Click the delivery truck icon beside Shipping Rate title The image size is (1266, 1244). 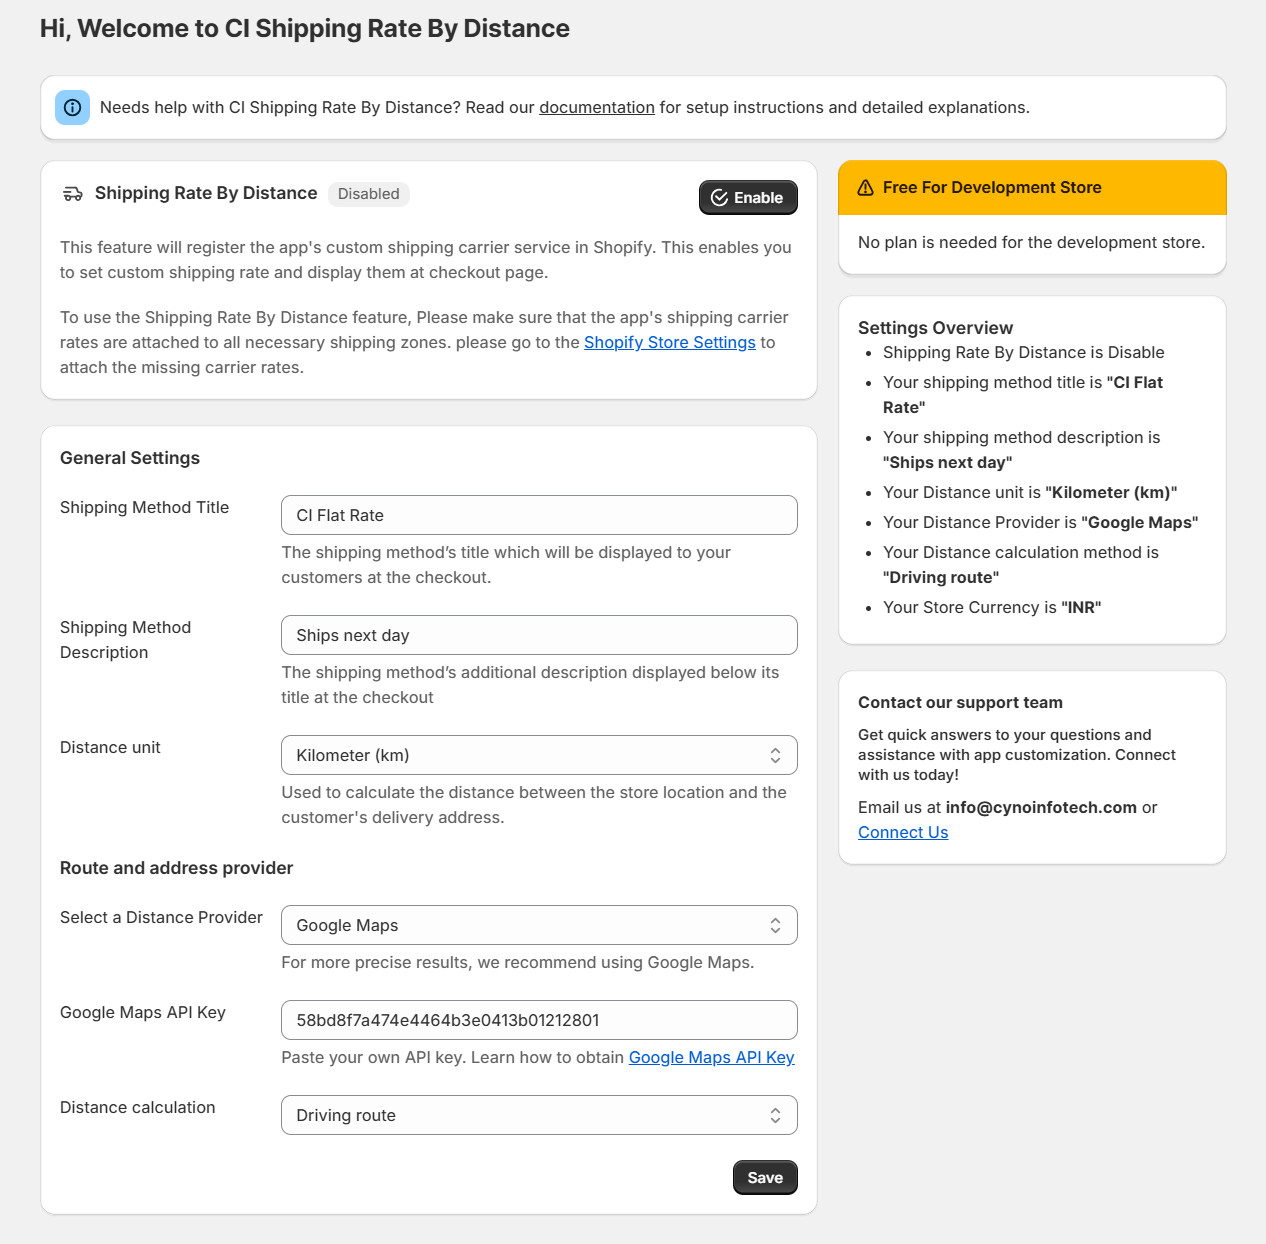click(73, 194)
